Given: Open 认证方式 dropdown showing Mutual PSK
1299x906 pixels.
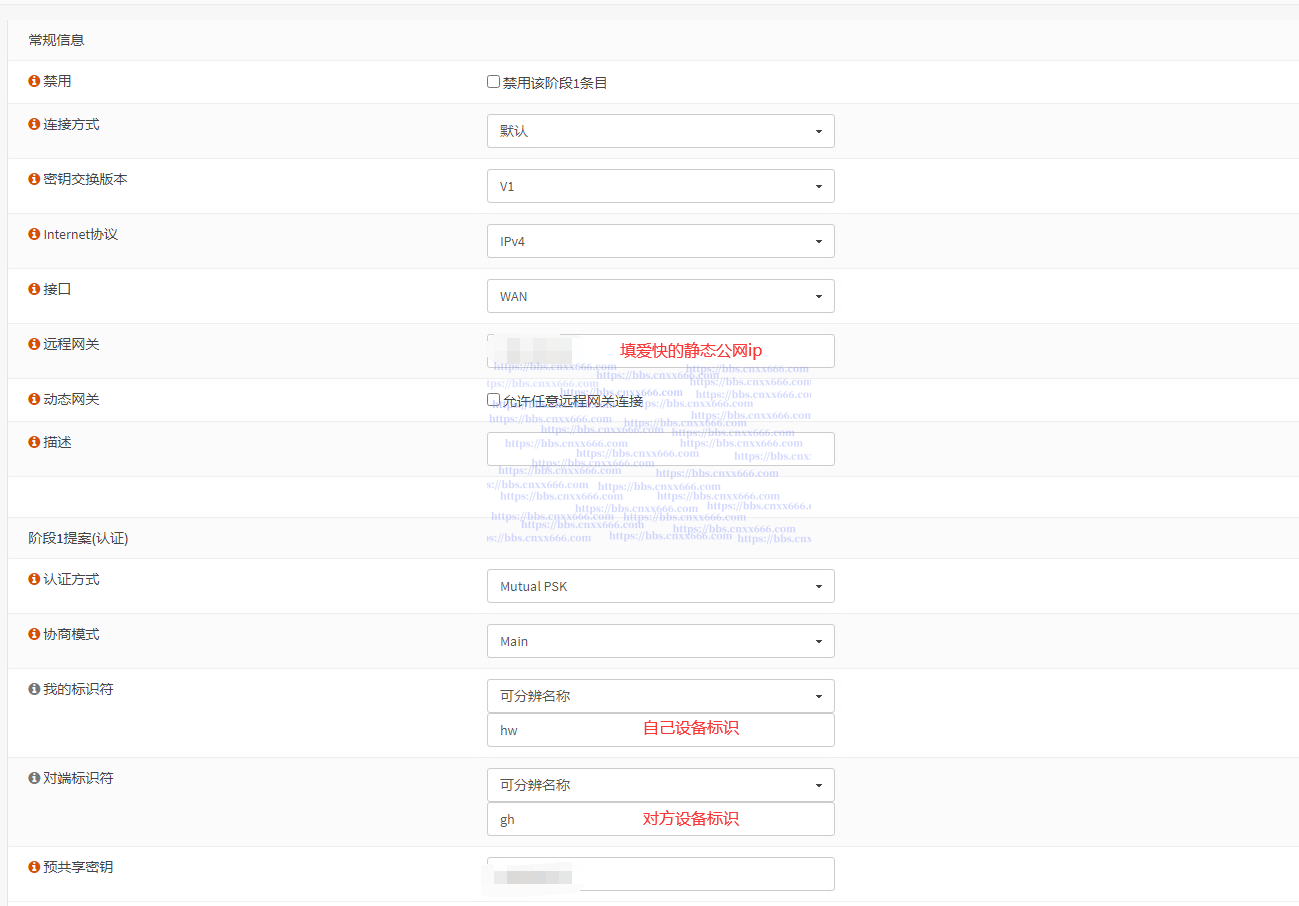Looking at the screenshot, I should coord(660,586).
